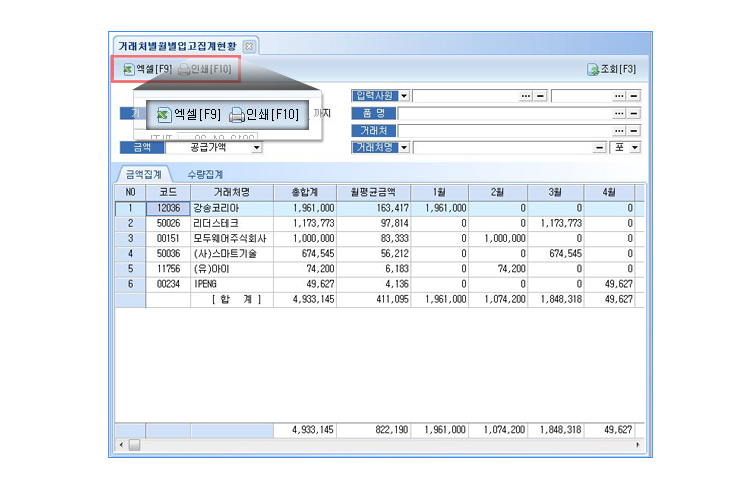
Task: Open lookup (...) button for 품명 field
Action: point(620,113)
